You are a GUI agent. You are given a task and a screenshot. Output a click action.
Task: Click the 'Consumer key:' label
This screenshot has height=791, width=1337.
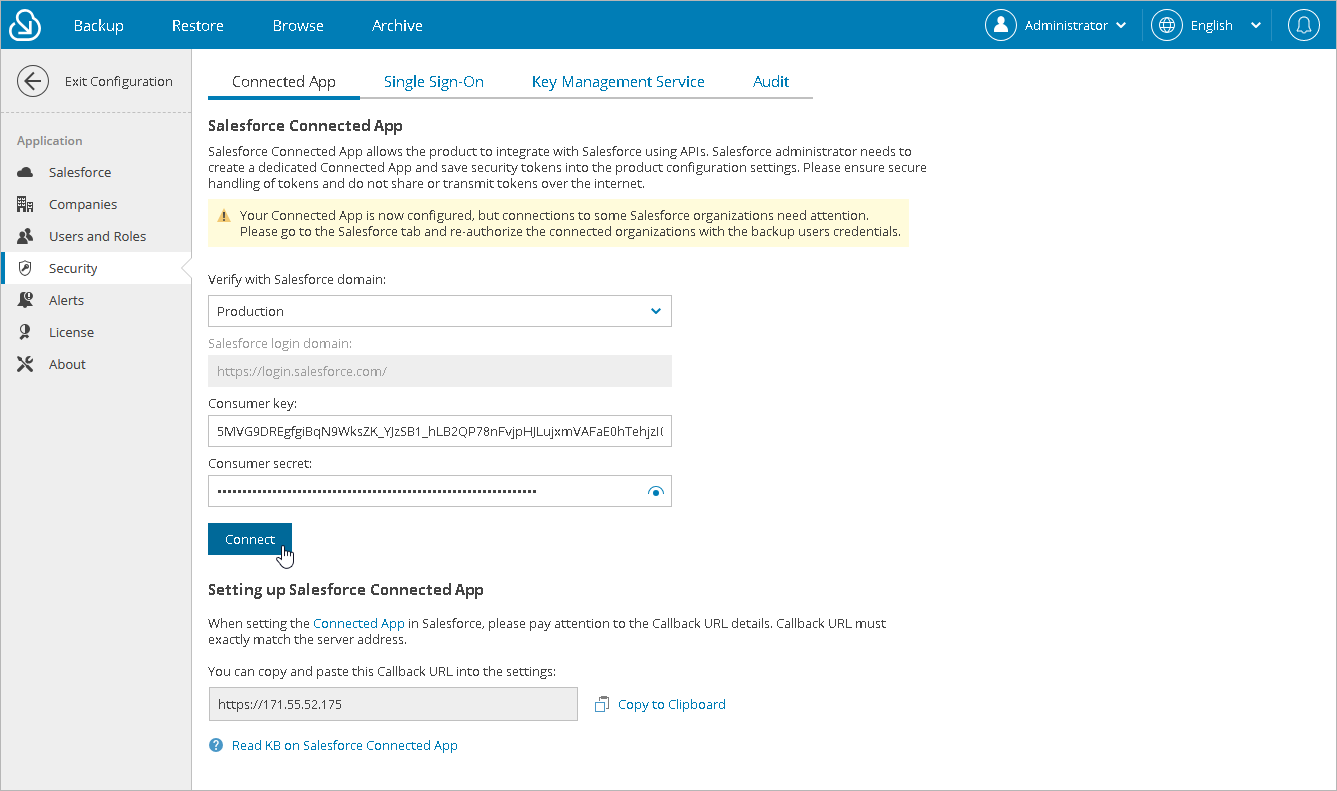pos(253,404)
